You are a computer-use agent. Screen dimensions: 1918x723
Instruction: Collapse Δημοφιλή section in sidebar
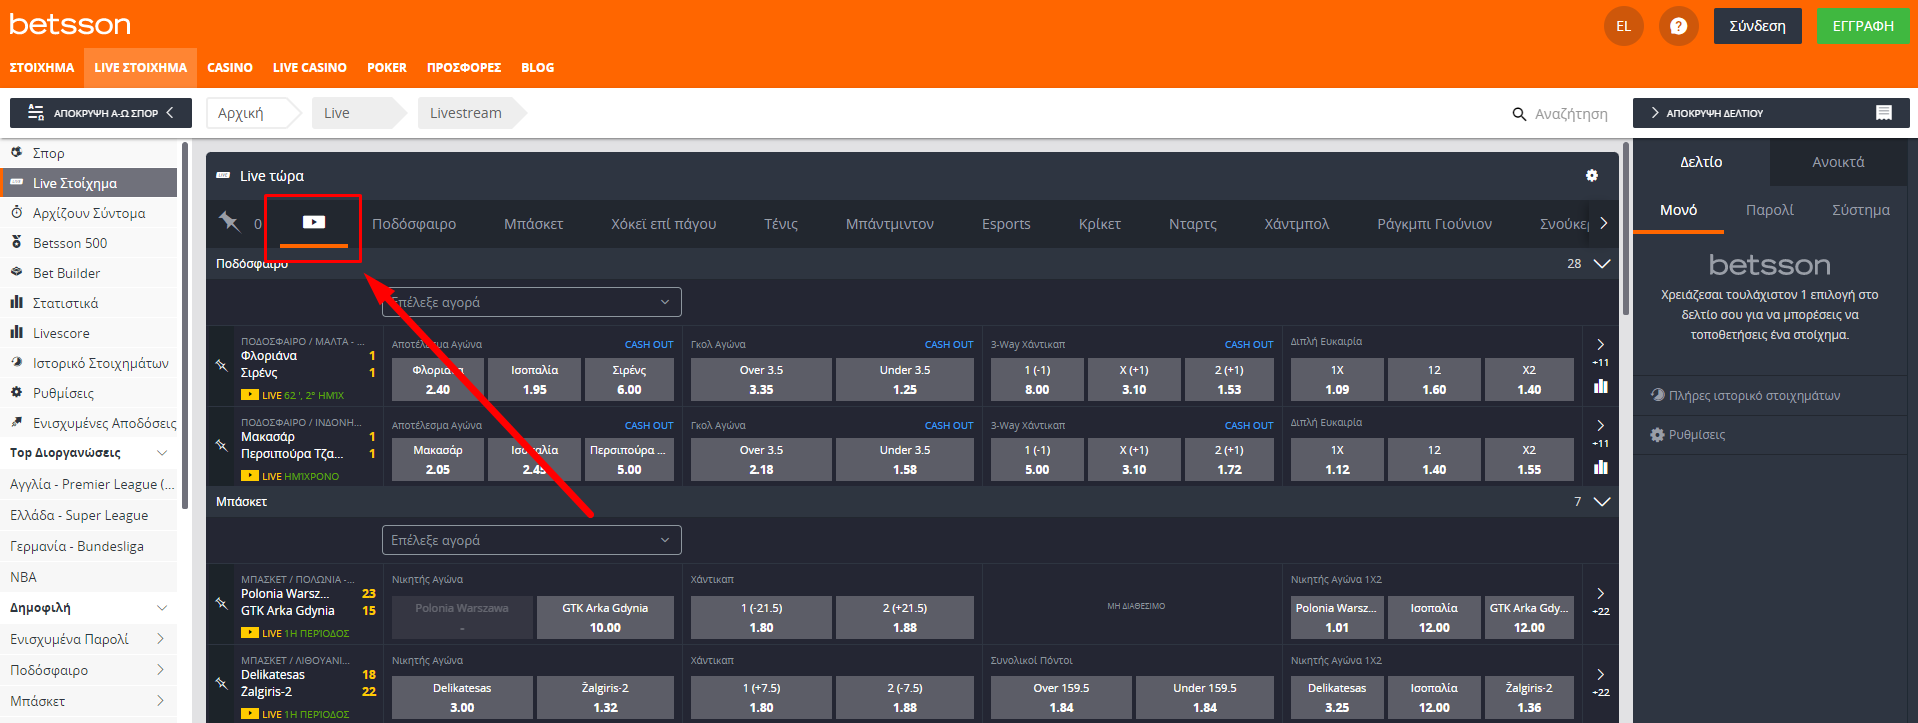pos(162,608)
